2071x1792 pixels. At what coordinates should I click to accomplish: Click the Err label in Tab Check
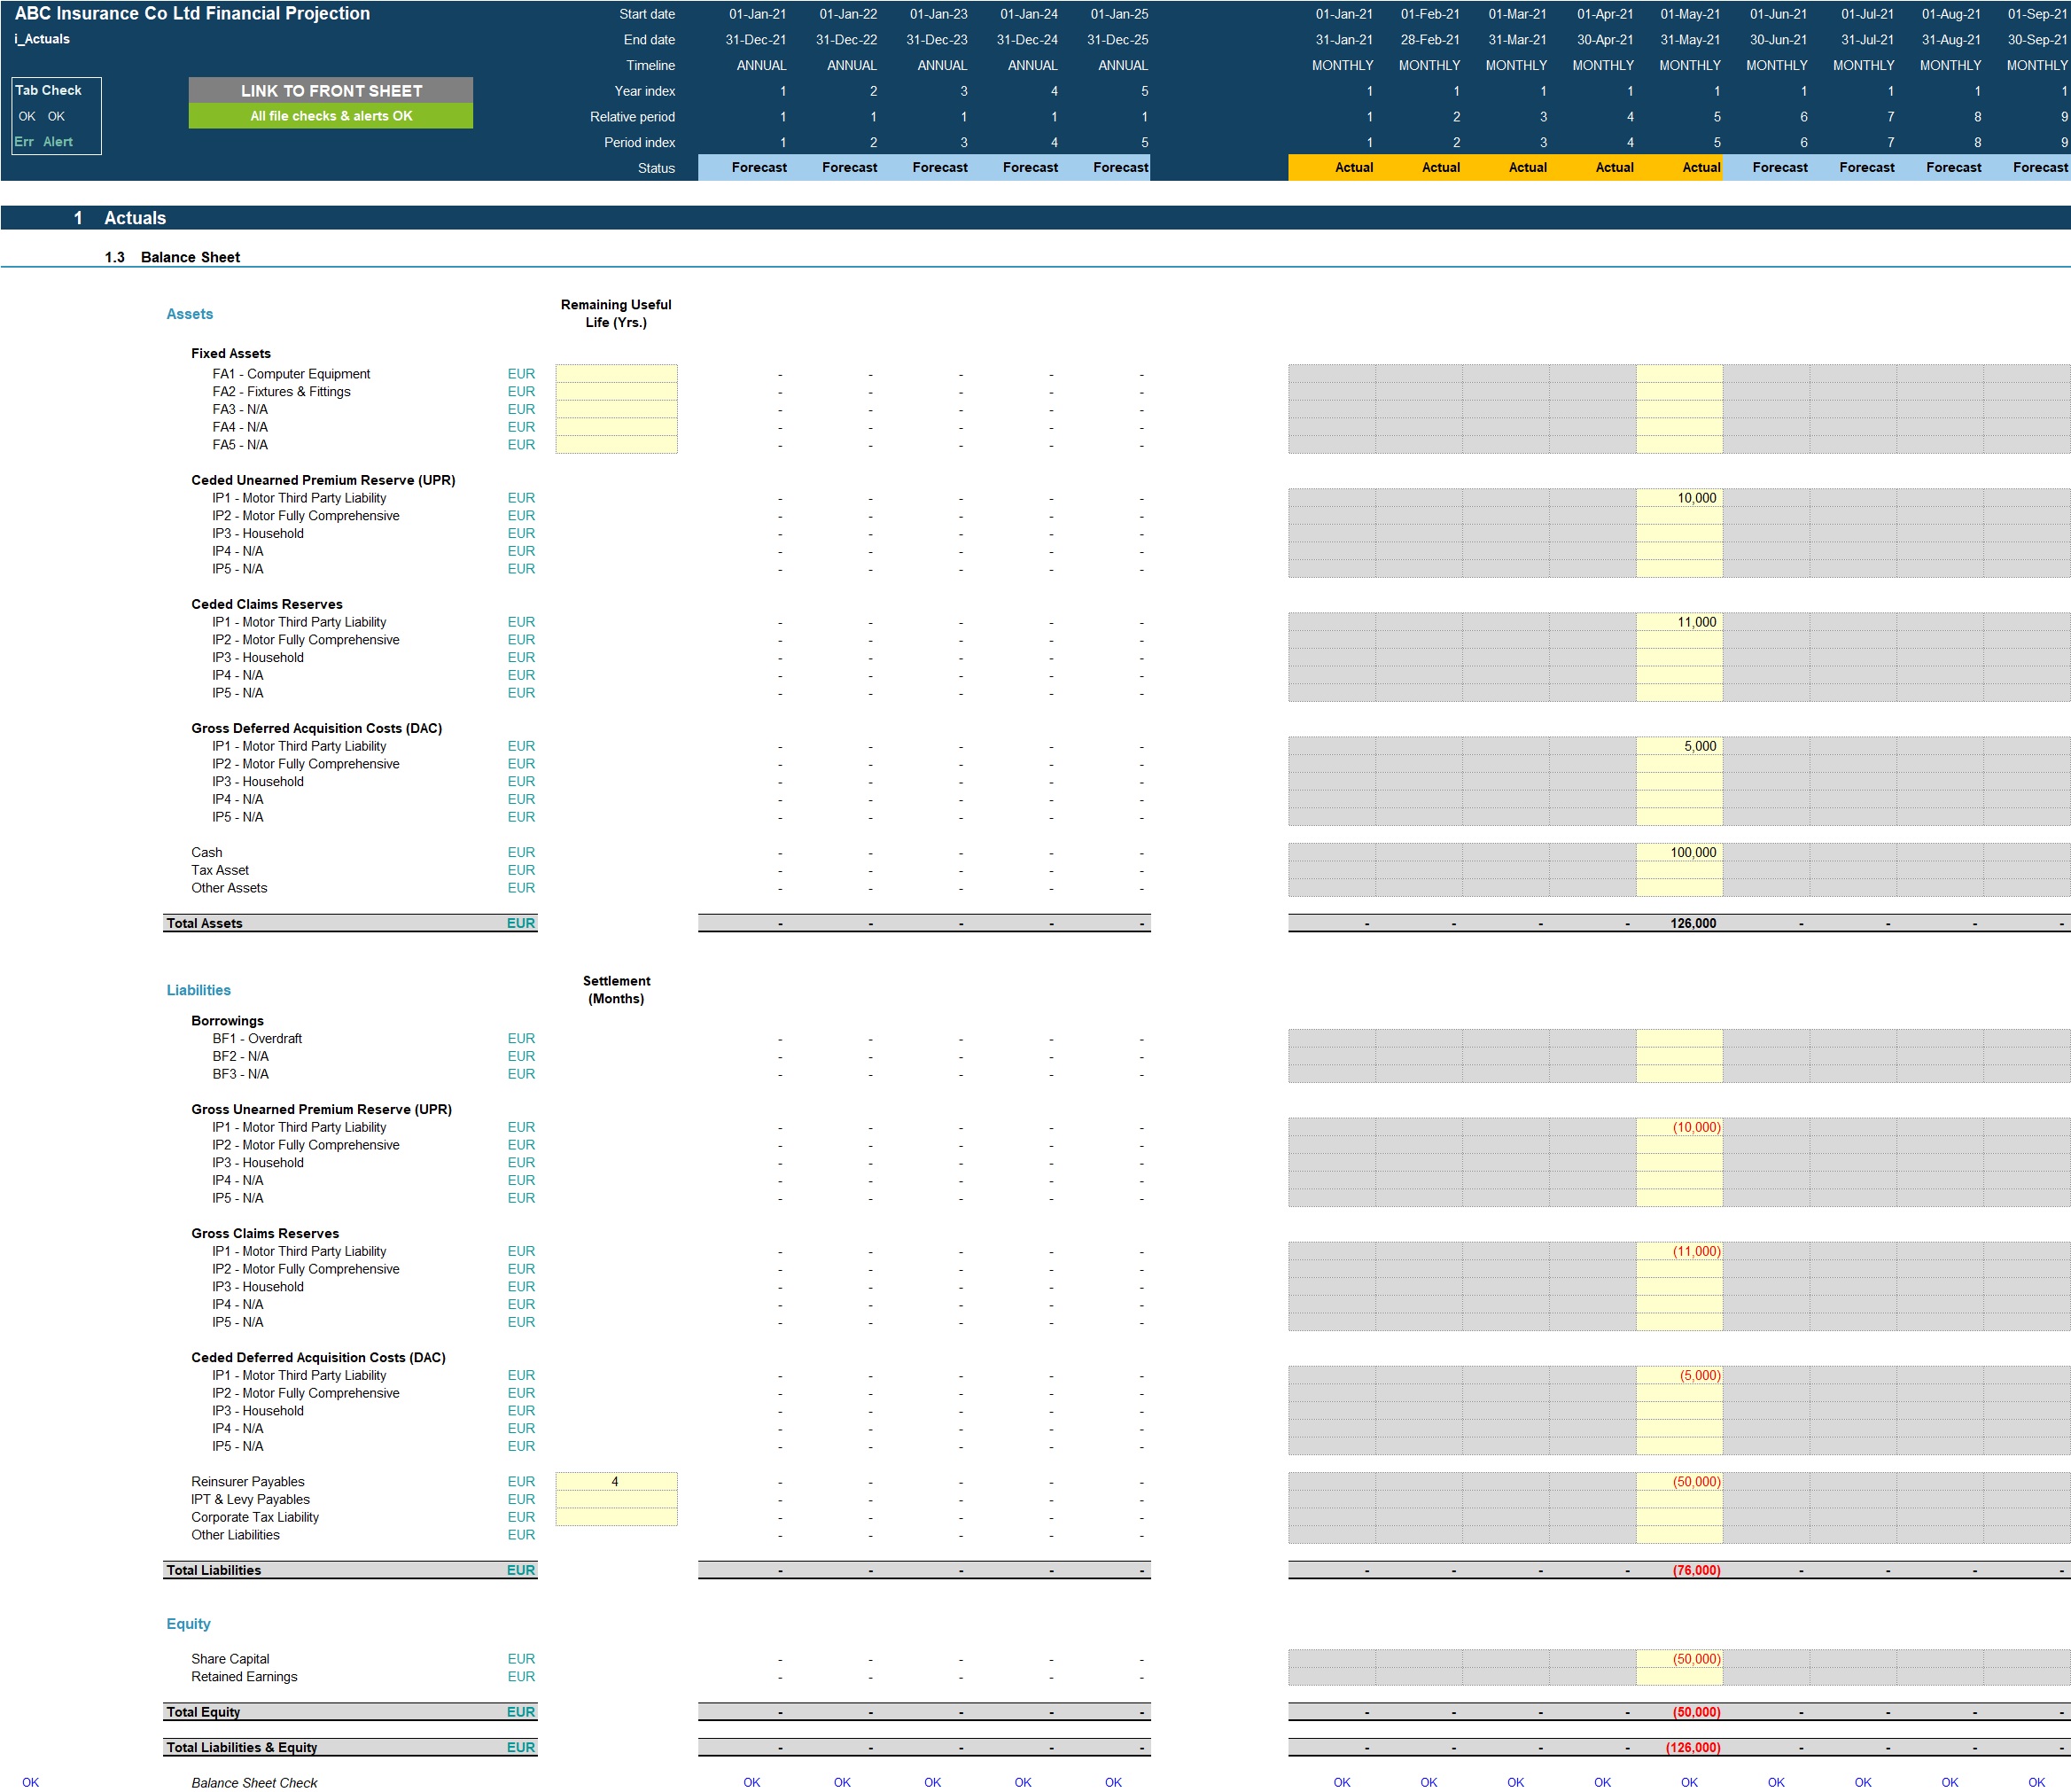click(24, 142)
